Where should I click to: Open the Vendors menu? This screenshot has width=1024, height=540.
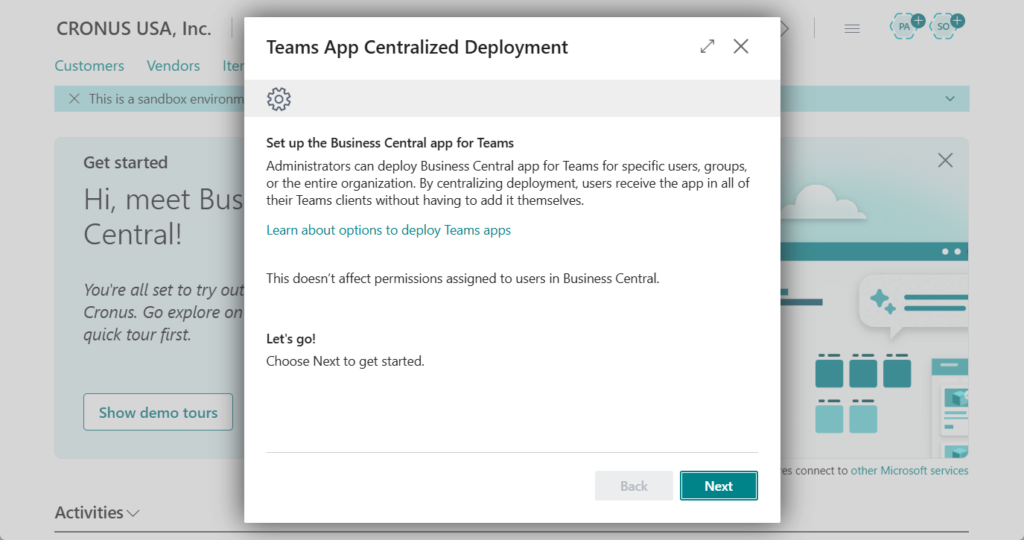[173, 66]
